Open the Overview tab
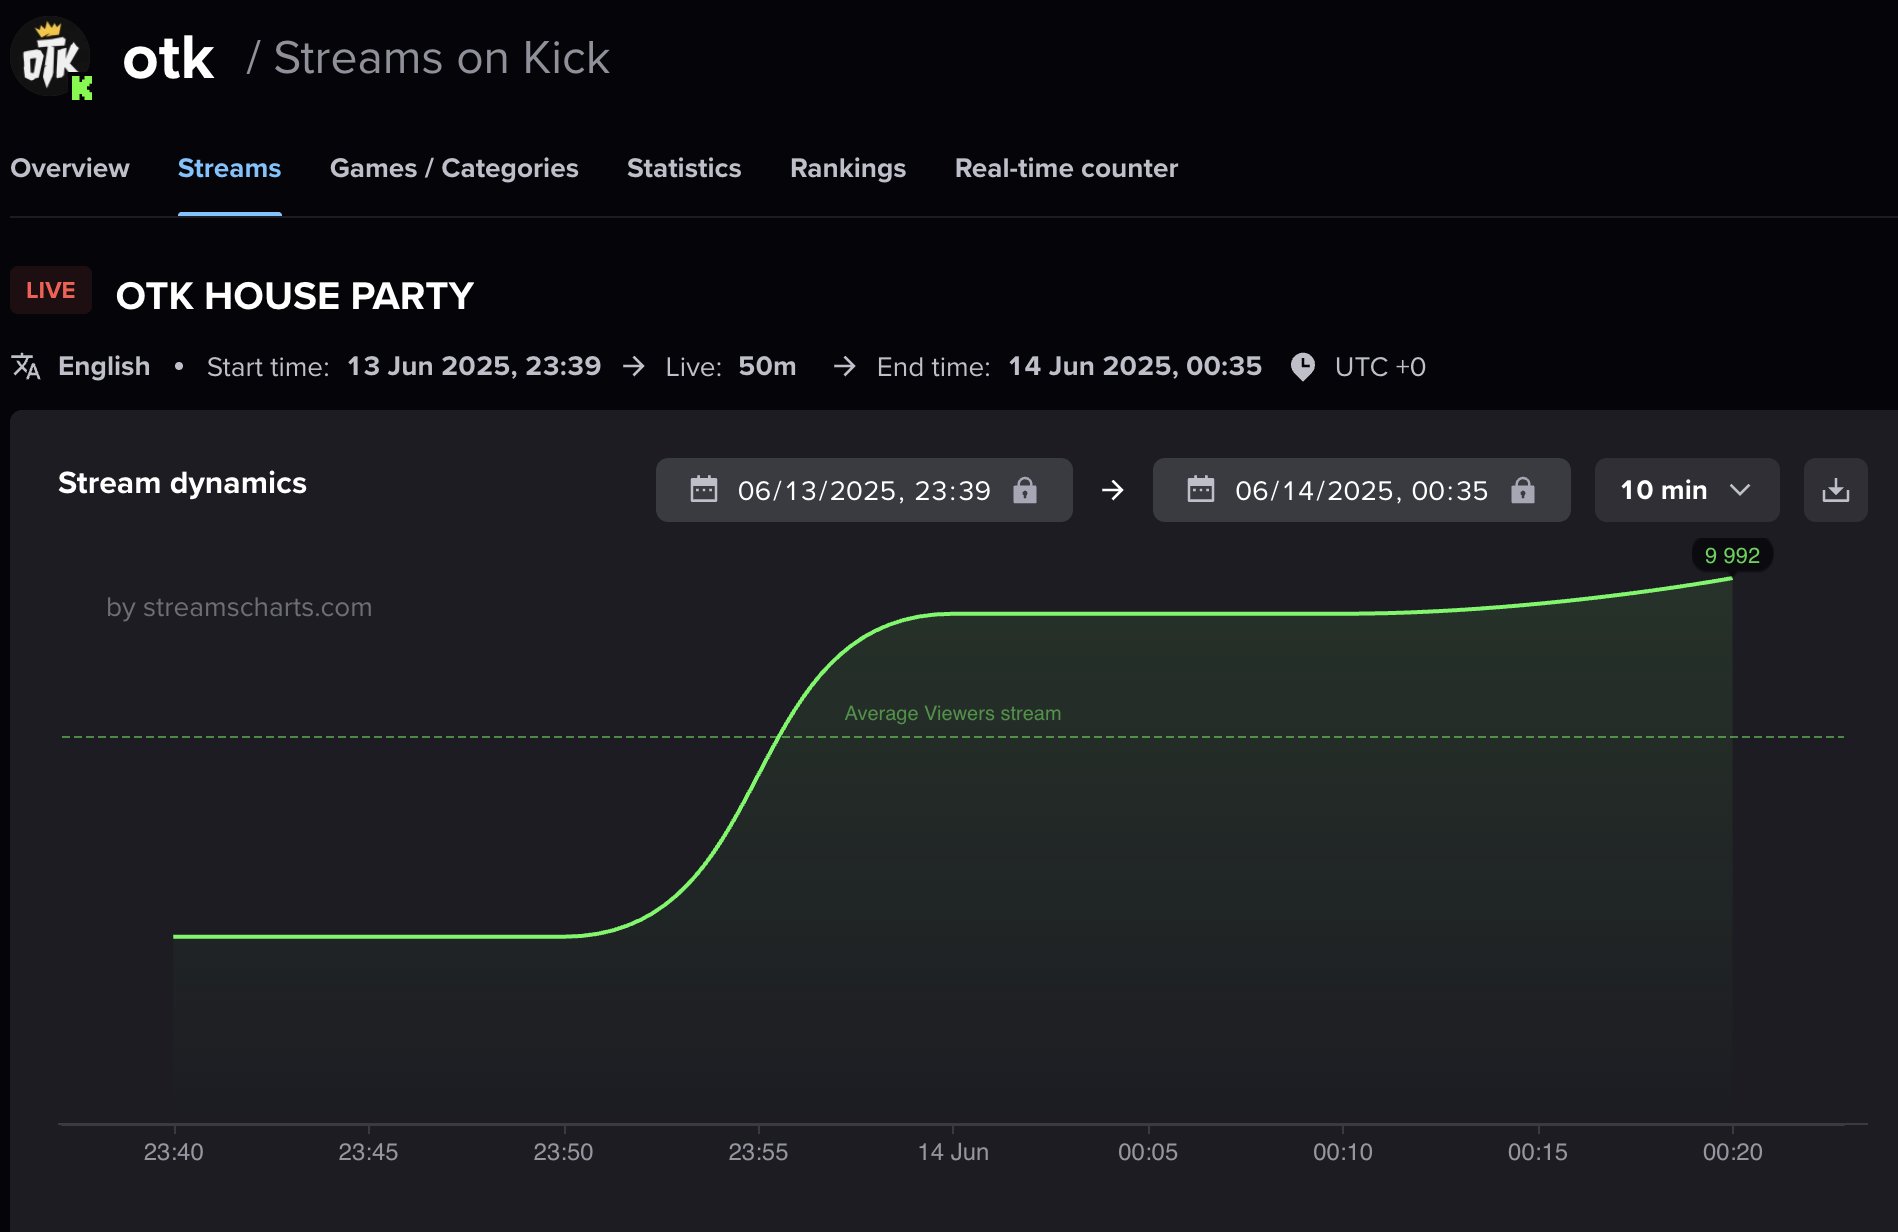 [70, 168]
